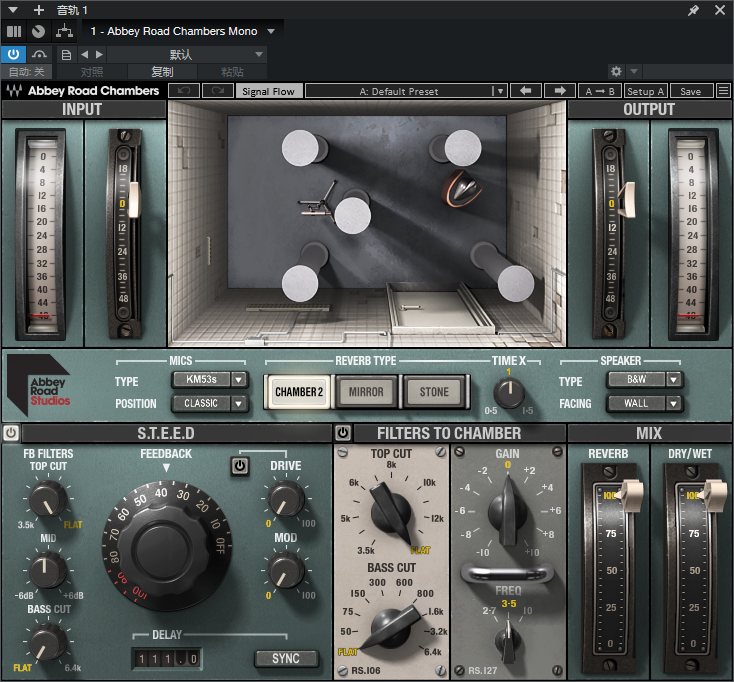Click the plus icon to add plugin

click(x=39, y=10)
